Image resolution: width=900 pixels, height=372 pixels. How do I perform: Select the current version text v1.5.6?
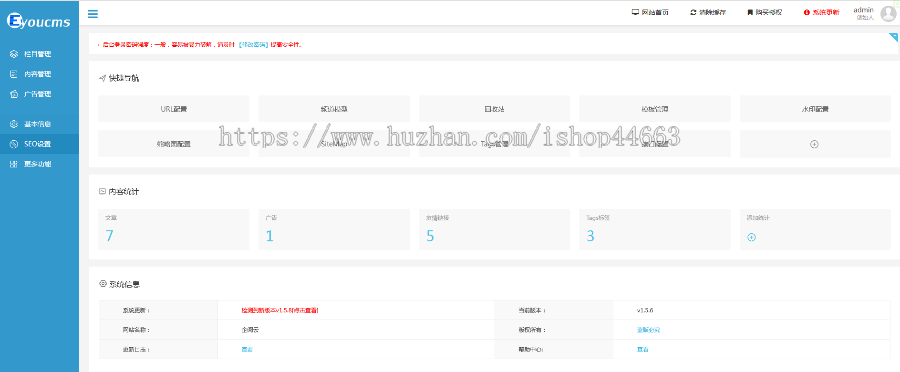pyautogui.click(x=645, y=310)
